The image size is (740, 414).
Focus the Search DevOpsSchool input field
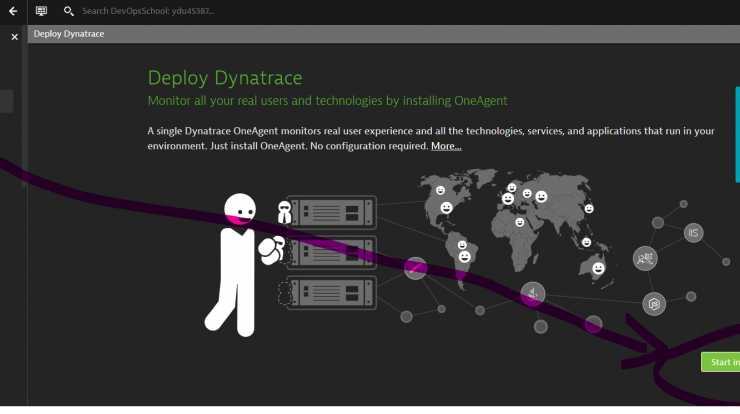[148, 11]
